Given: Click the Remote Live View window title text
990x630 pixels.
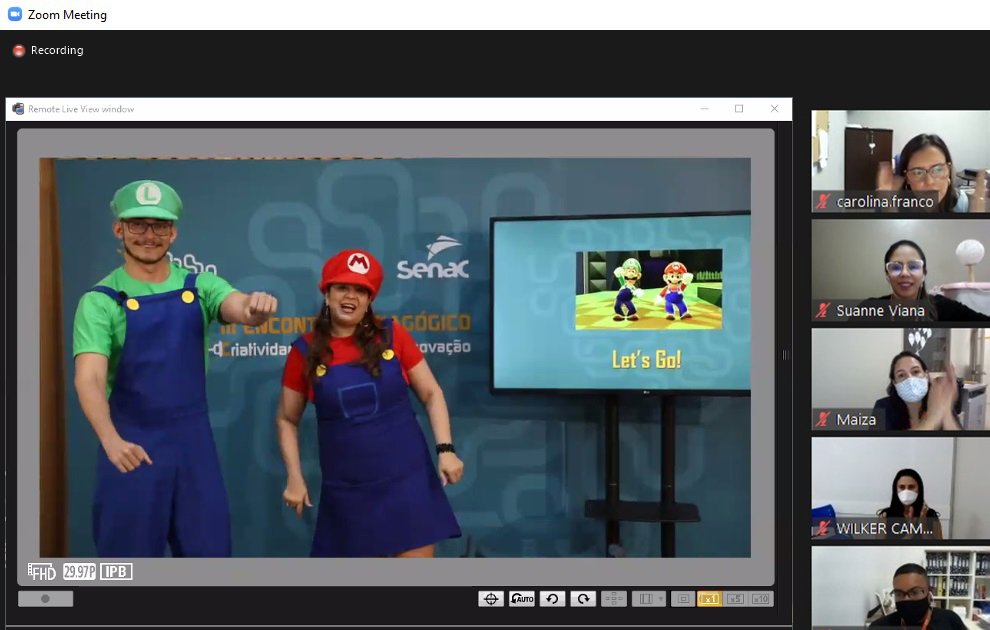Looking at the screenshot, I should click(81, 109).
